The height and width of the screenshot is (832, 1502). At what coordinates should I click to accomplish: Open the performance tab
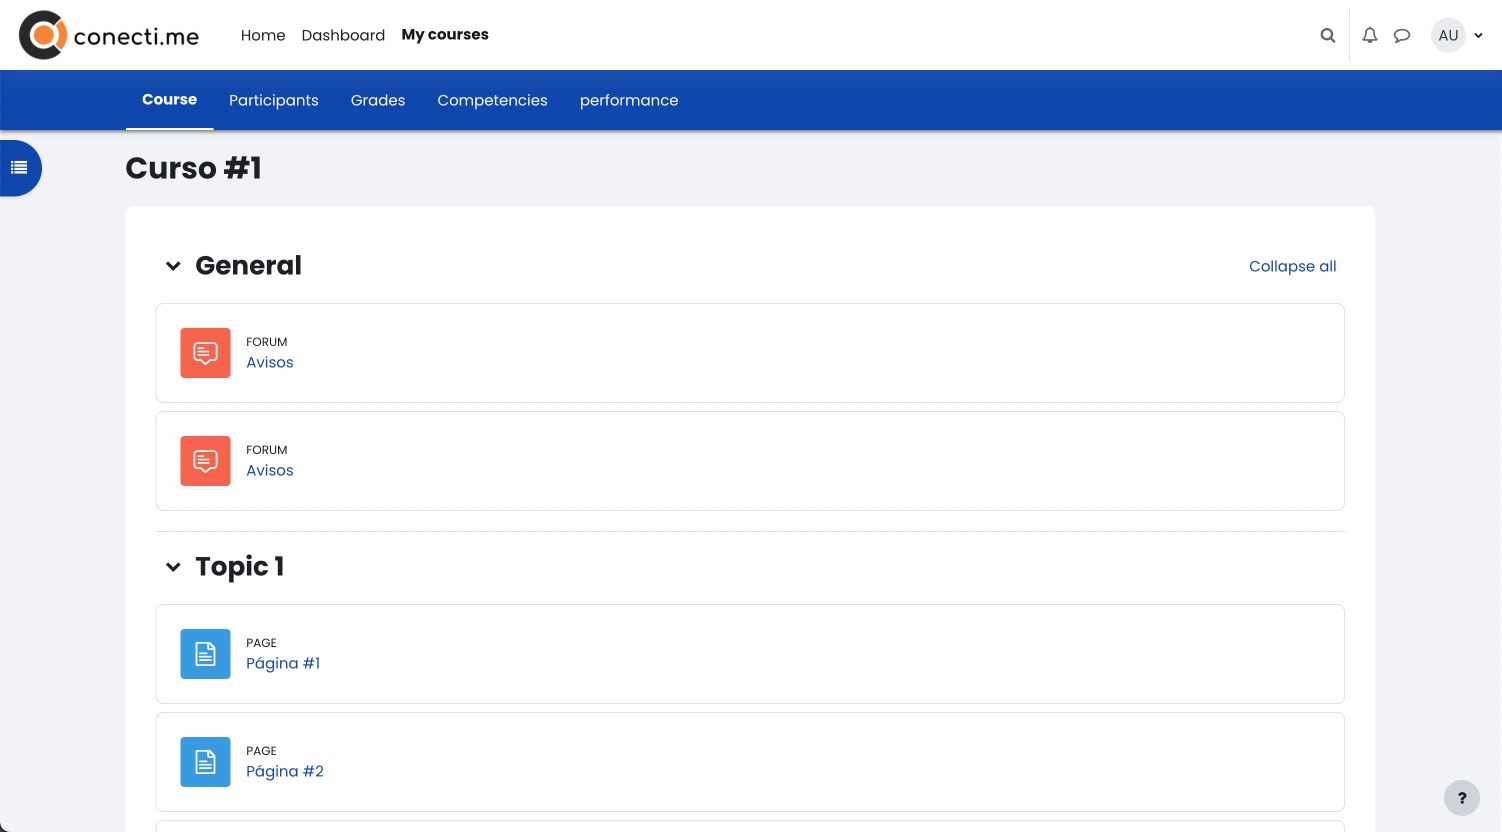click(629, 100)
